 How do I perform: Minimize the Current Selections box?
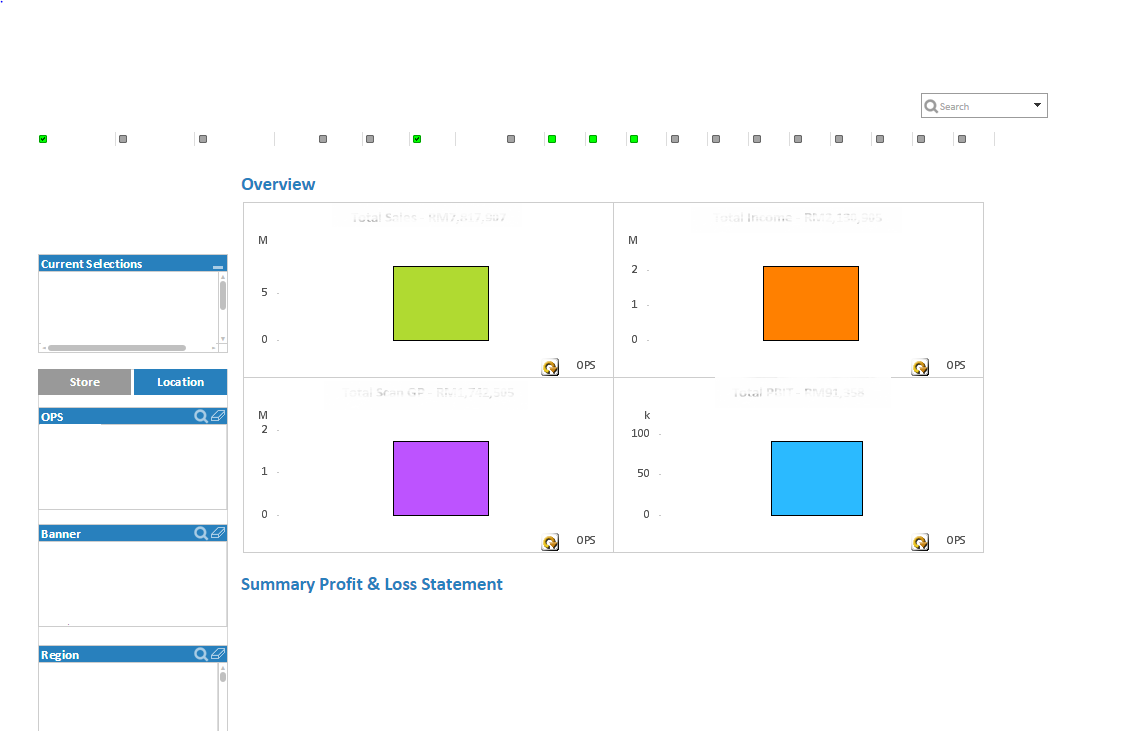(218, 265)
